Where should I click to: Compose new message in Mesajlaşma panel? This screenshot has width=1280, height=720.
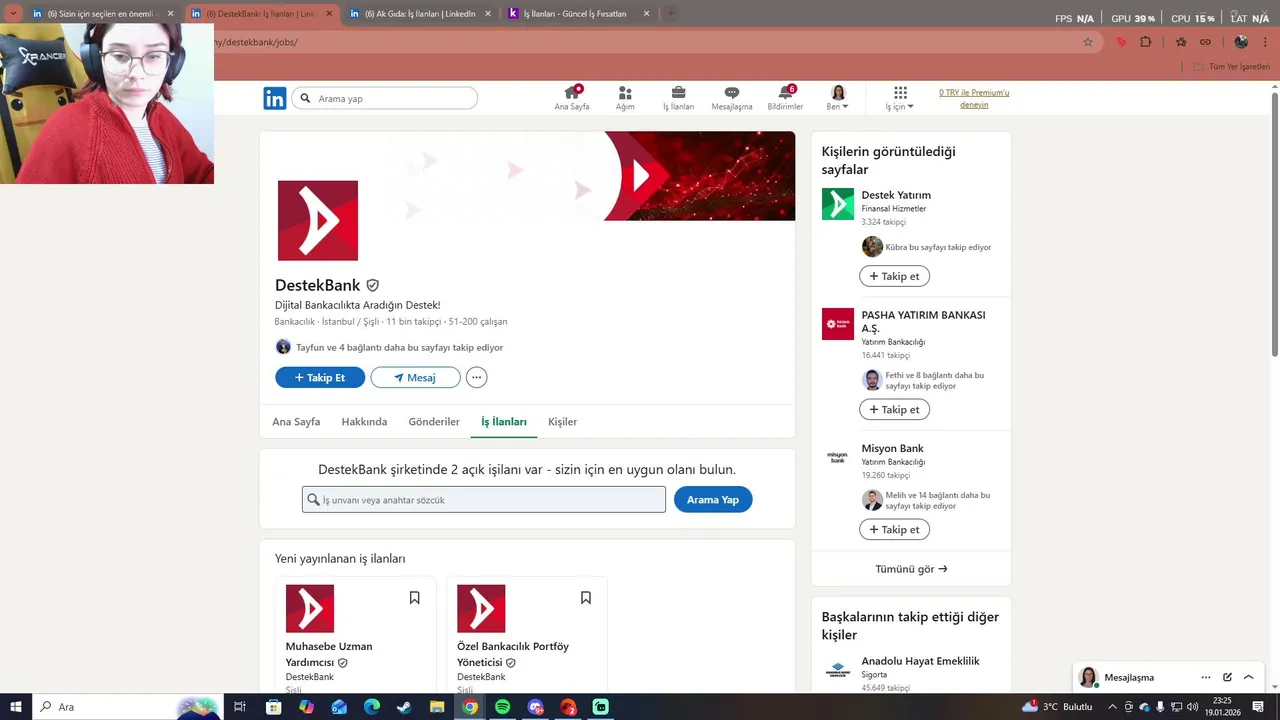click(1227, 677)
